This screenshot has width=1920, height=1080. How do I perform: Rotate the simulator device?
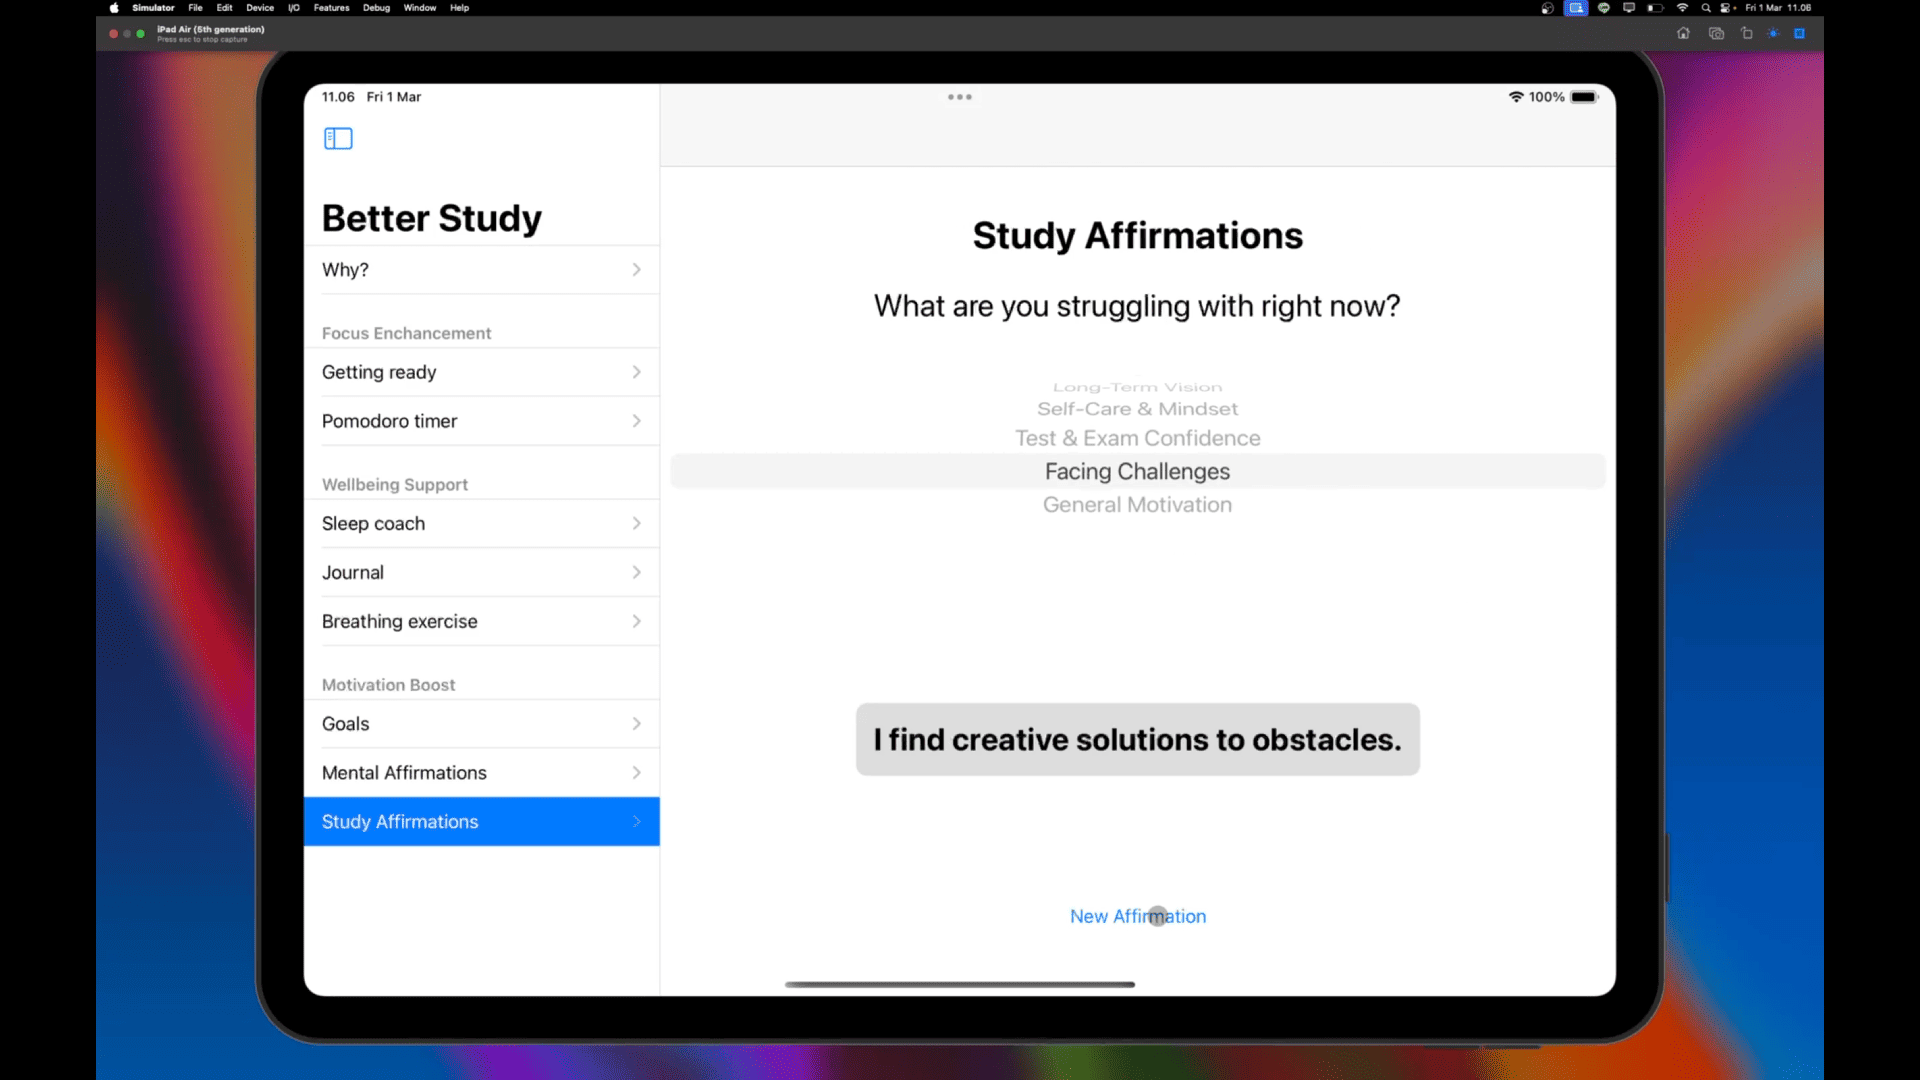[1746, 33]
